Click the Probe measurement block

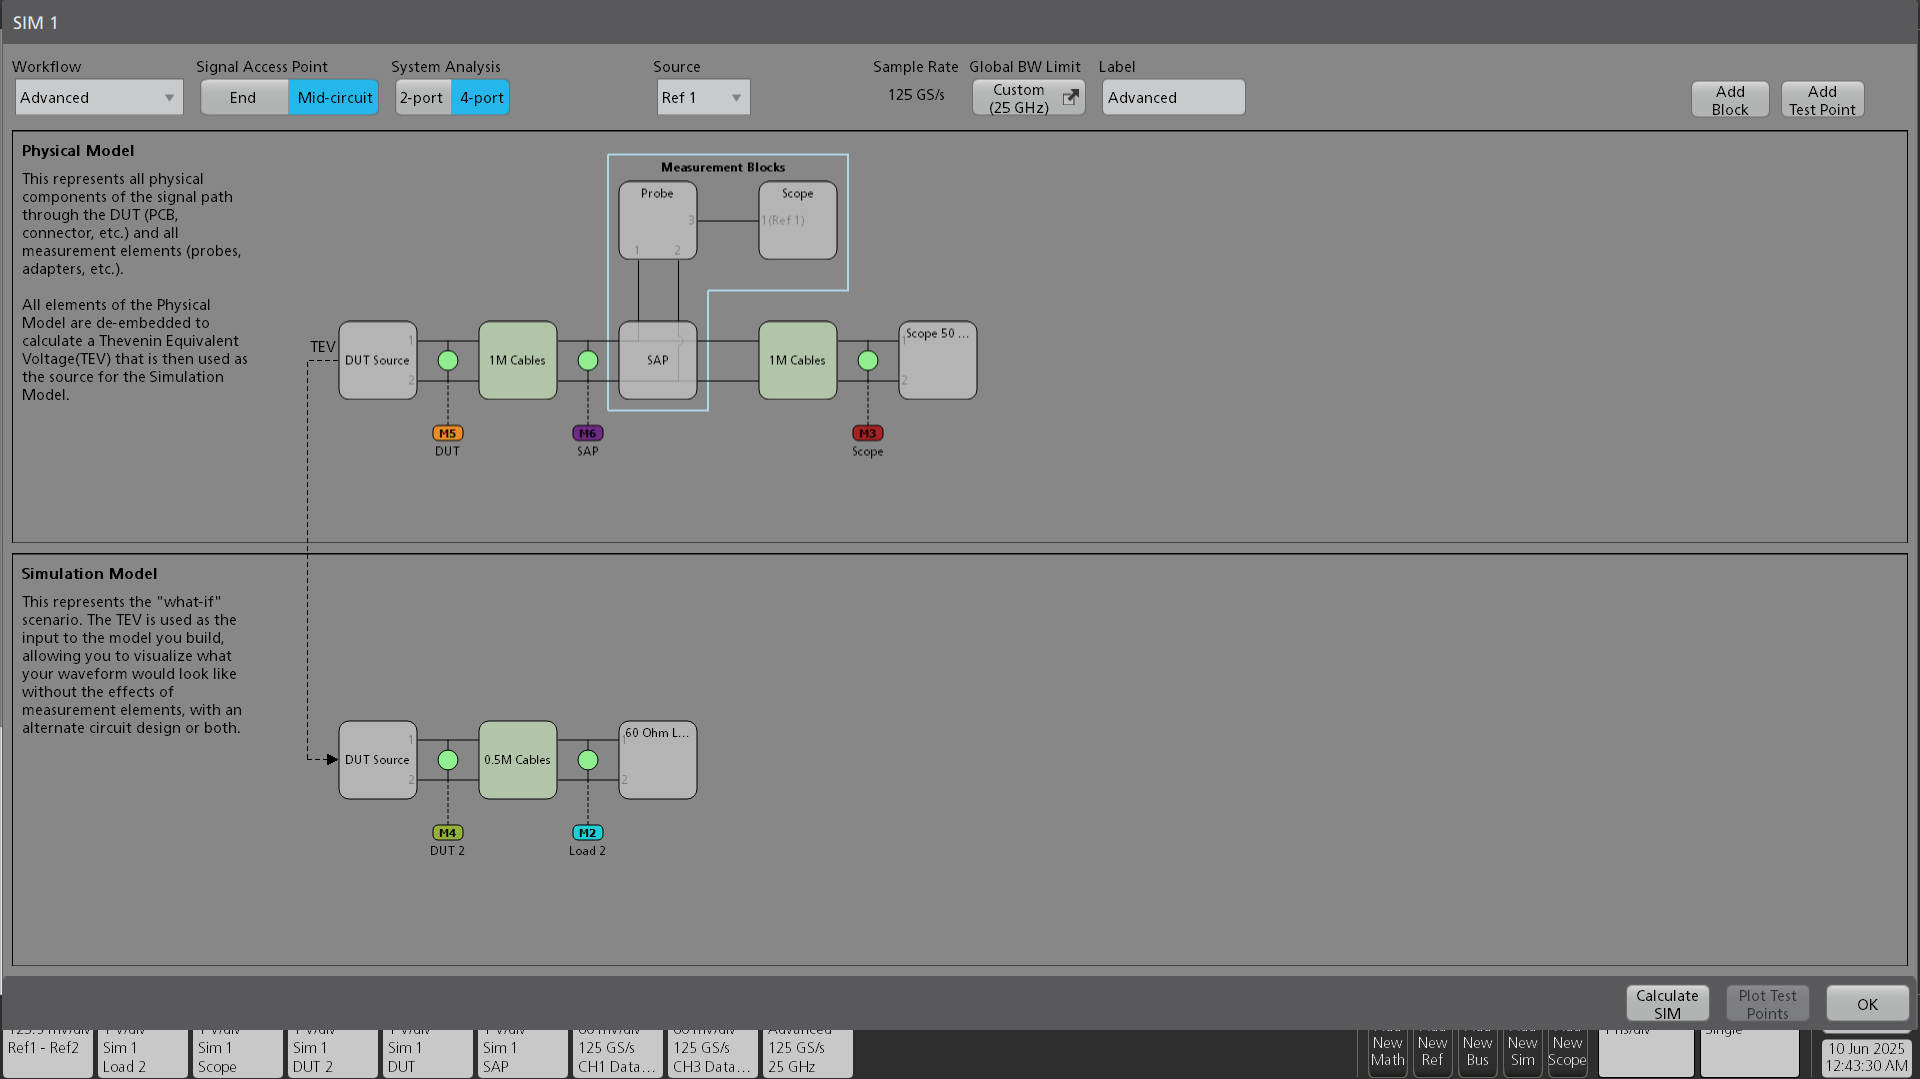click(x=657, y=220)
